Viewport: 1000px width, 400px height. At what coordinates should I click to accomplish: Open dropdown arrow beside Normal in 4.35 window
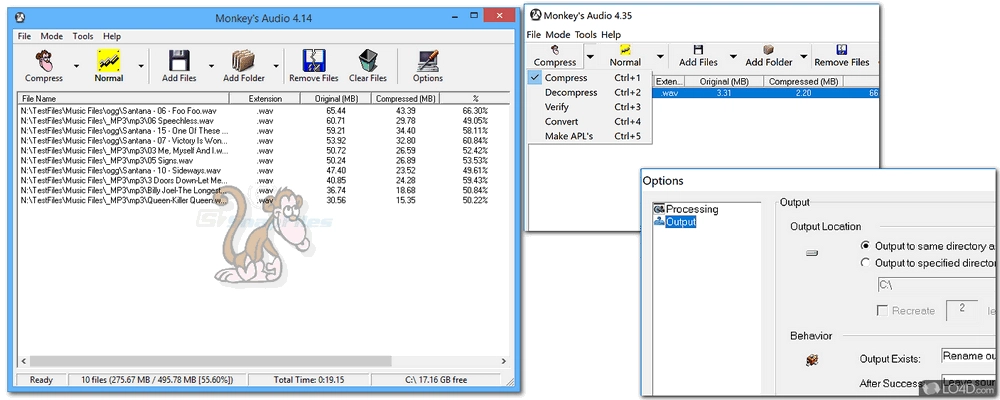tap(660, 57)
